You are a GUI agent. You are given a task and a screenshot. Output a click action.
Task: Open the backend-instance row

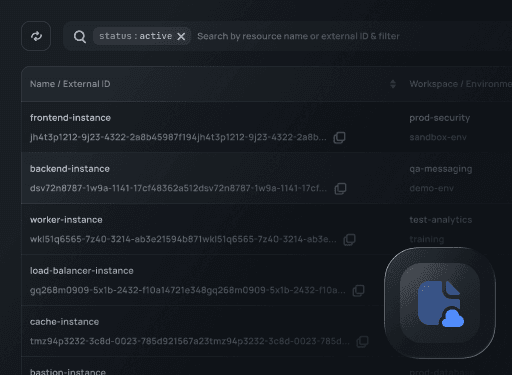point(267,178)
